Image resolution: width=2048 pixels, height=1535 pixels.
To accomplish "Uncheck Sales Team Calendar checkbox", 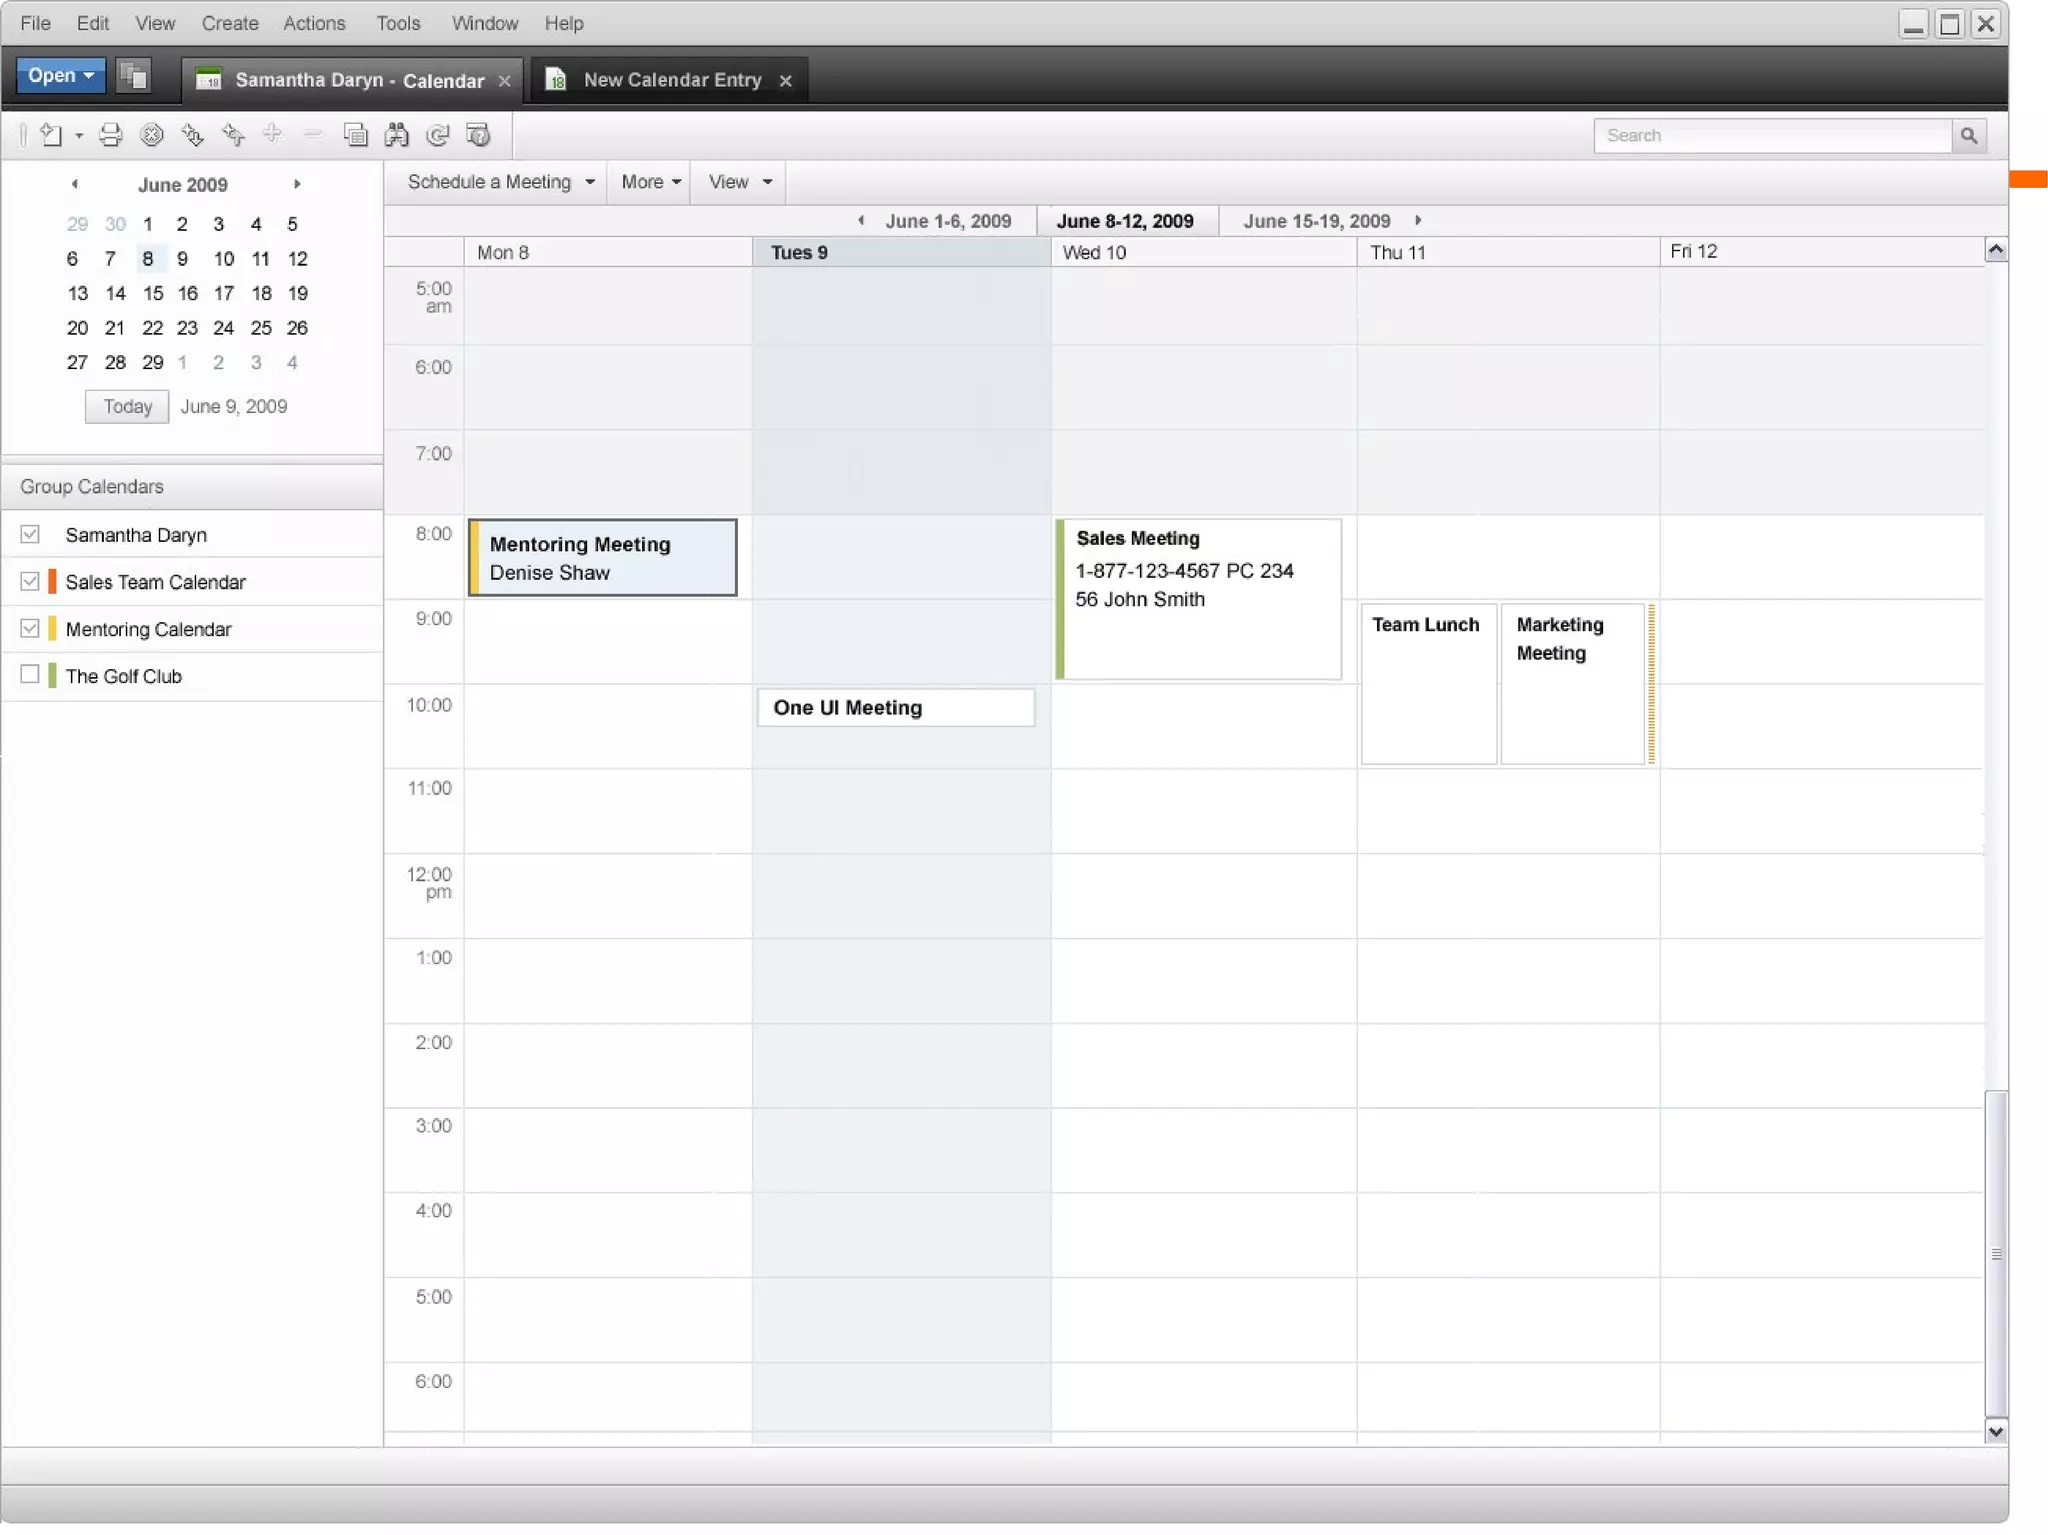I will pyautogui.click(x=30, y=581).
